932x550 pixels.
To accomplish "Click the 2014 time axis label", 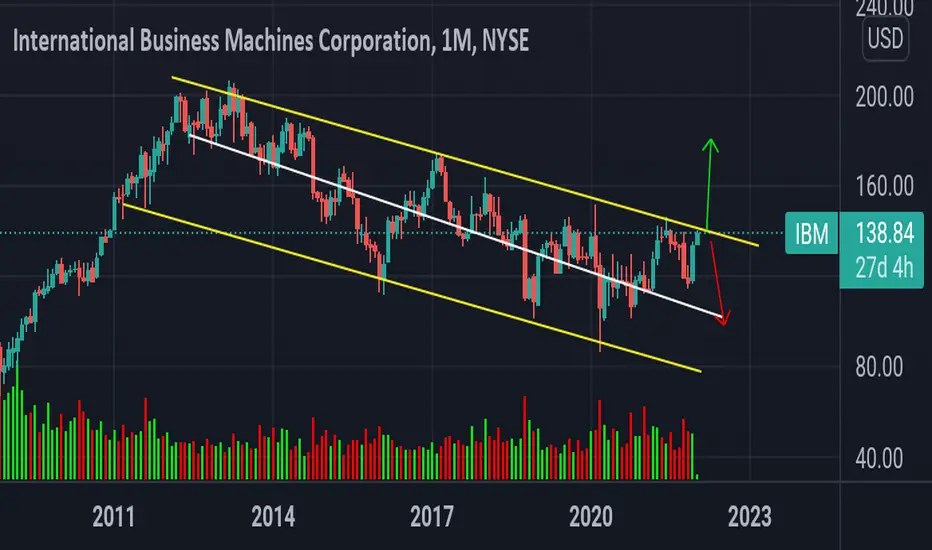I will point(273,517).
